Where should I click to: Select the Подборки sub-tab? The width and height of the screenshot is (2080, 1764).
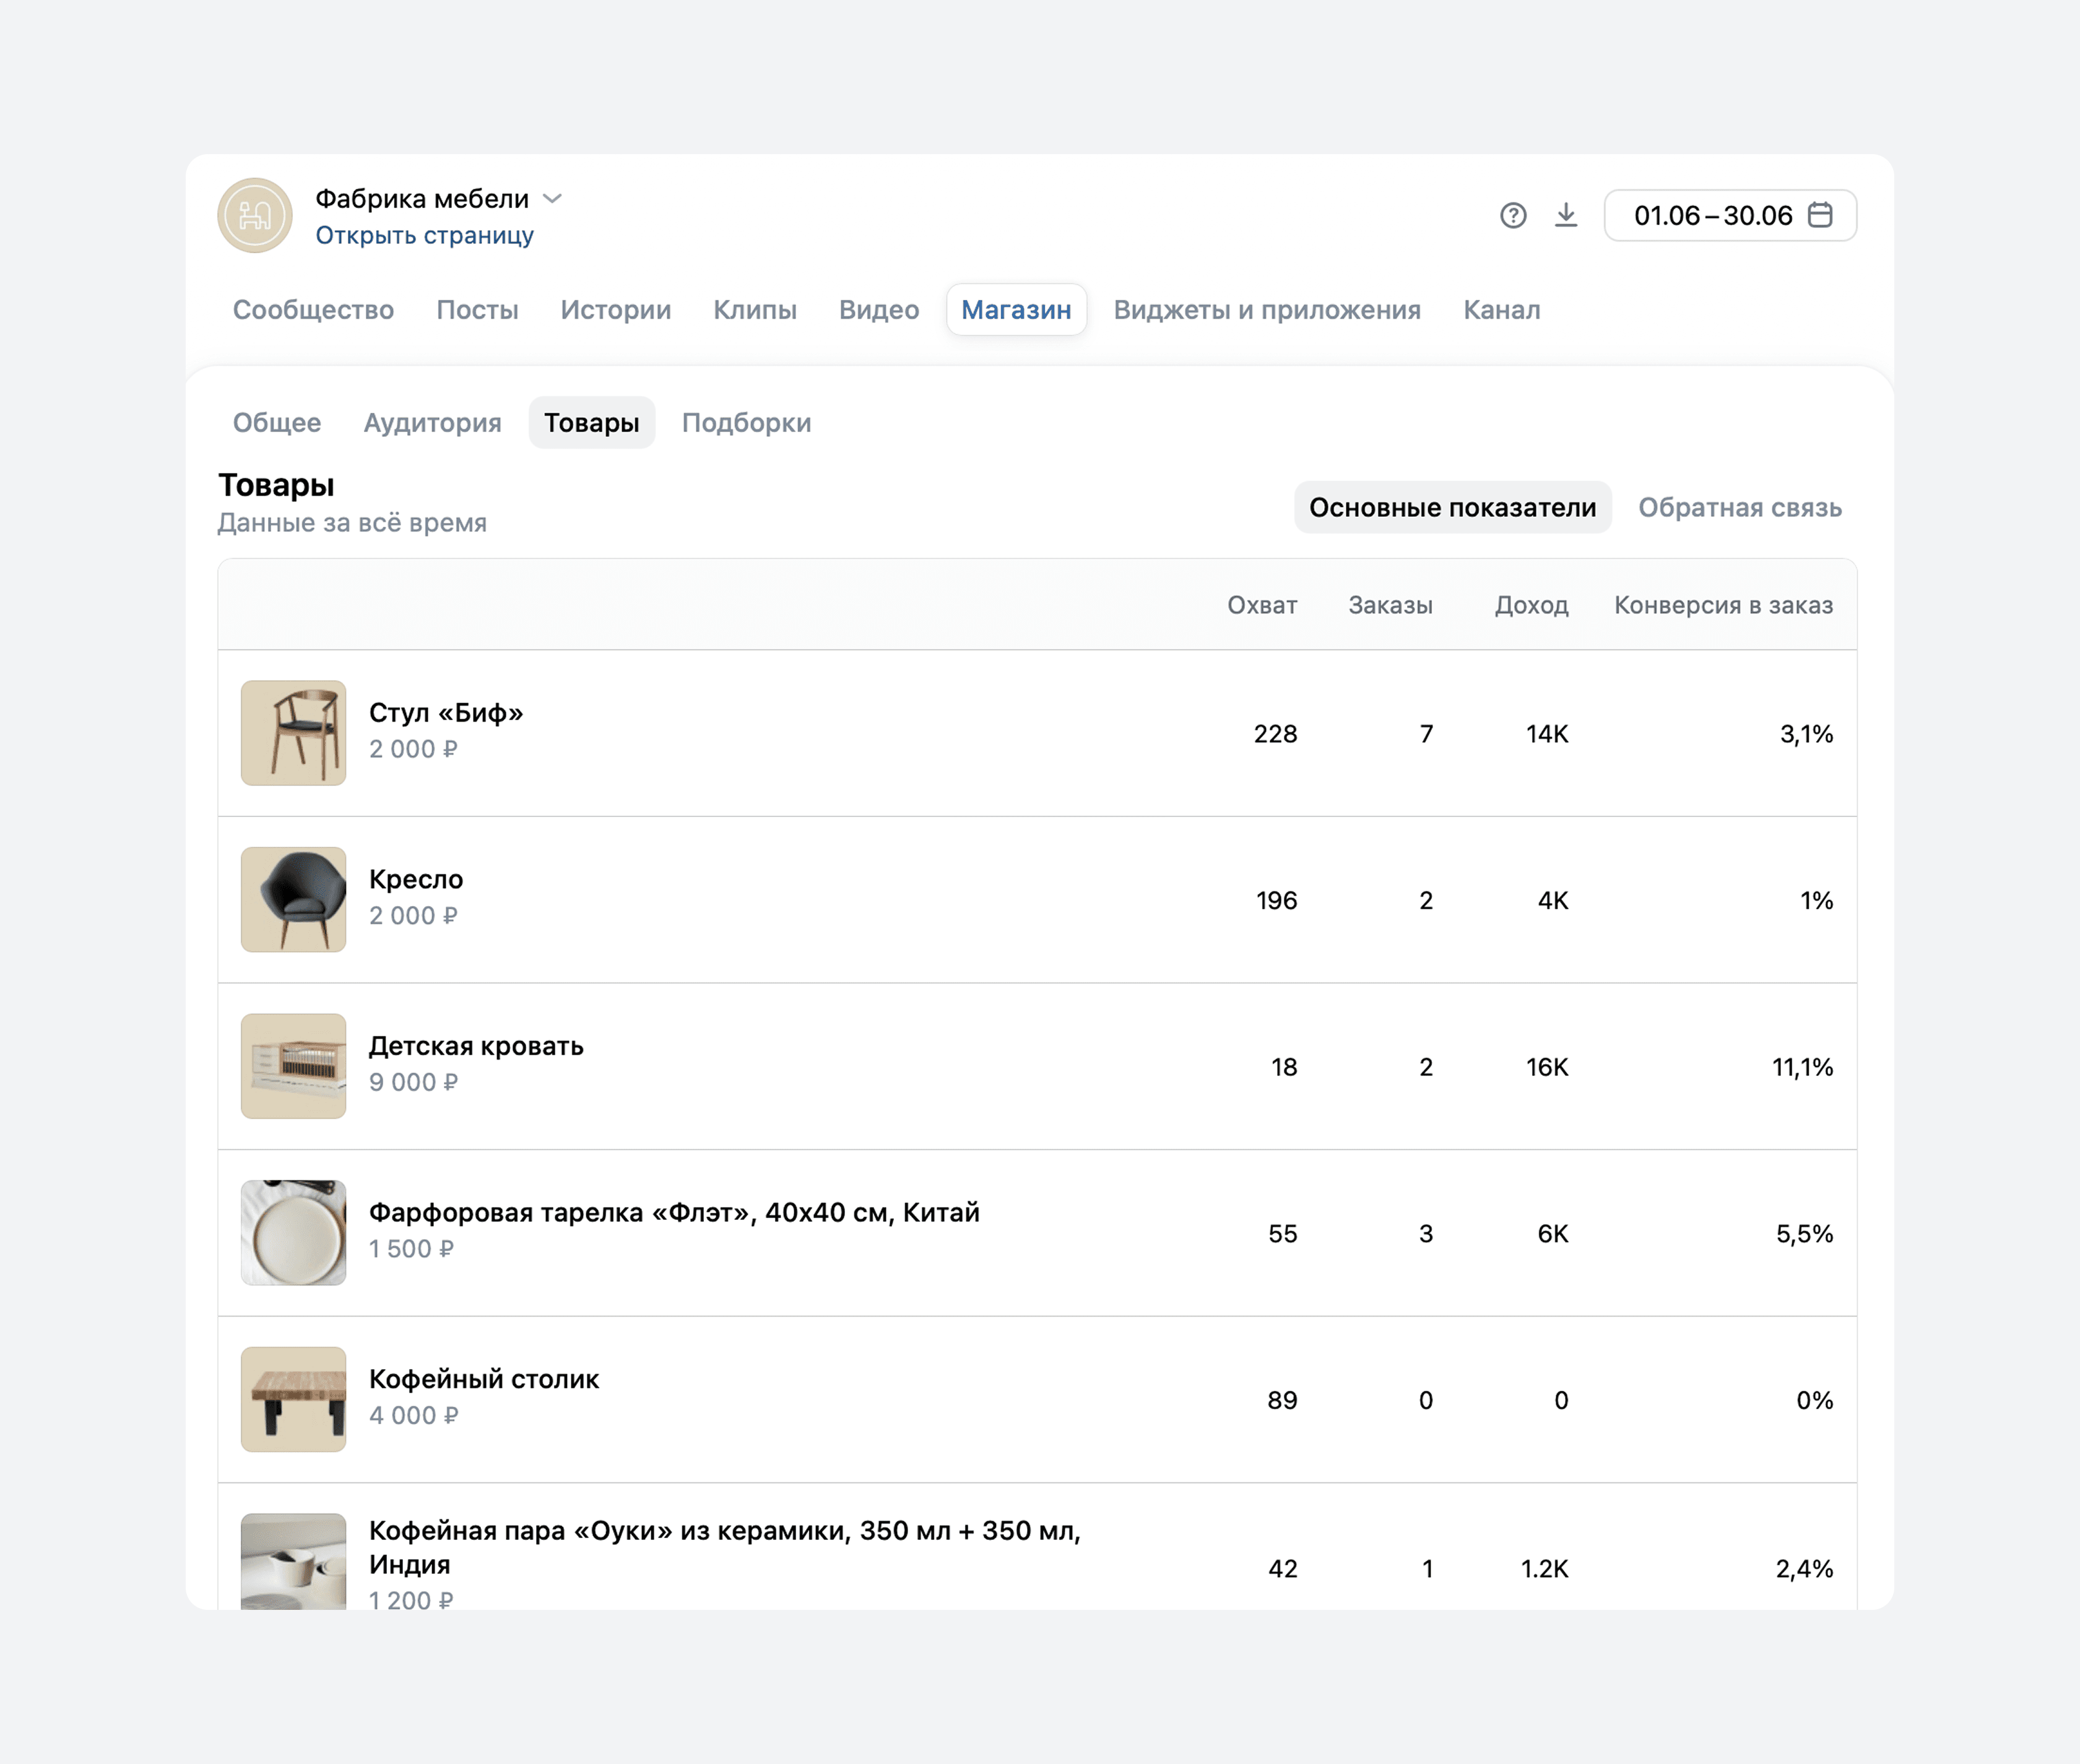coord(746,423)
